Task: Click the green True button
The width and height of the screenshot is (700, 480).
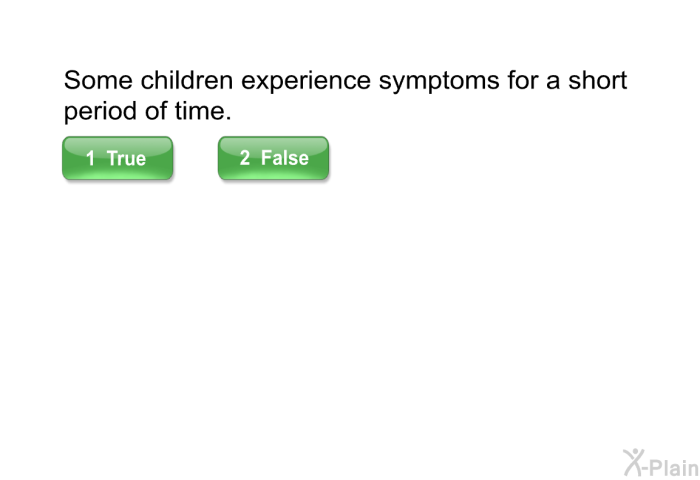Action: [117, 158]
